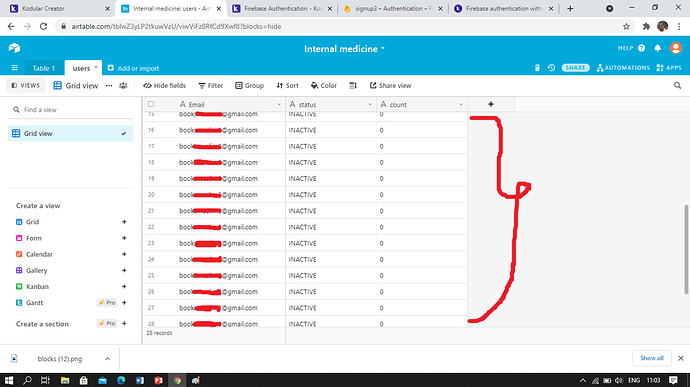Click Hide fields
This screenshot has width=690, height=387.
click(x=165, y=85)
